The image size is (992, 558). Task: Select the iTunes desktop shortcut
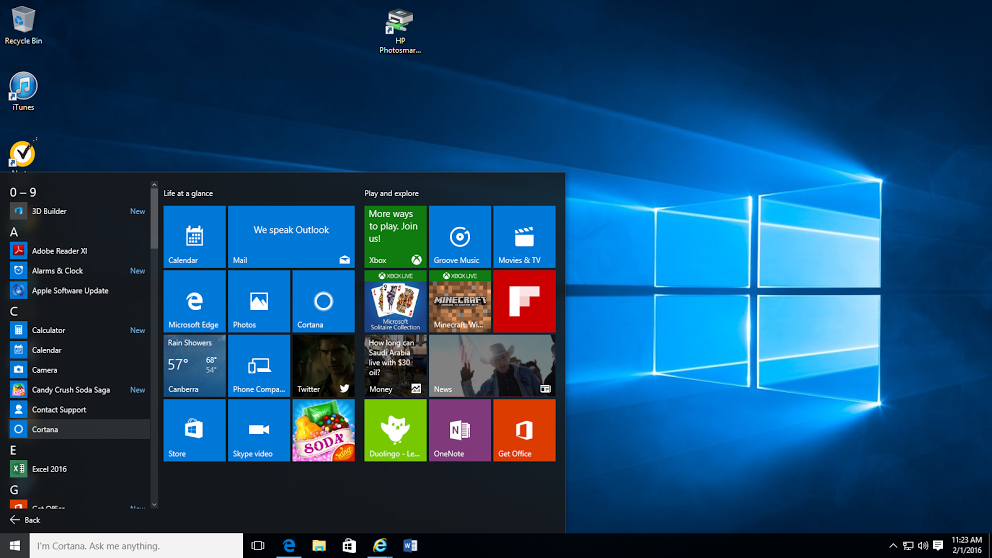click(23, 92)
